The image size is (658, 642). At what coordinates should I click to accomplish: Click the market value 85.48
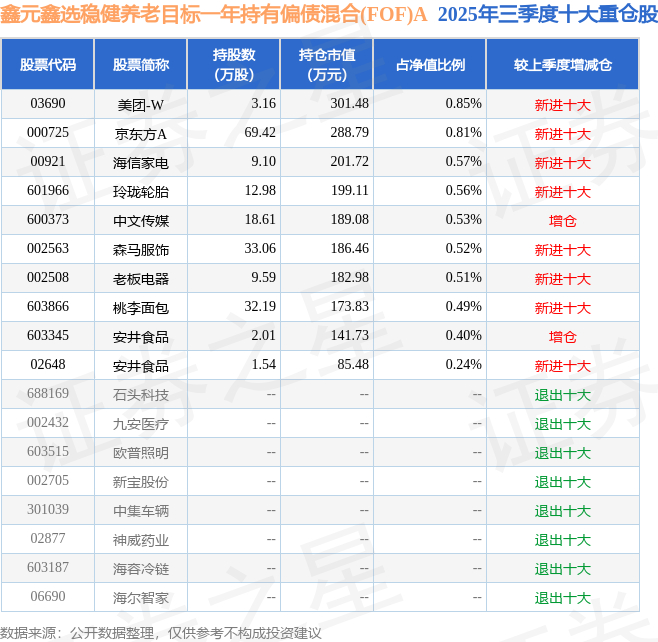point(352,364)
